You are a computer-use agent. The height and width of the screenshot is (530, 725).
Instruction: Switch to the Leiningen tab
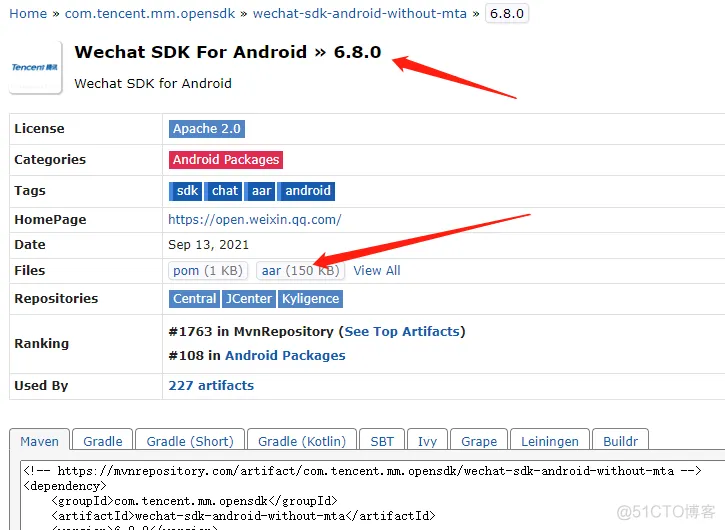click(x=550, y=441)
